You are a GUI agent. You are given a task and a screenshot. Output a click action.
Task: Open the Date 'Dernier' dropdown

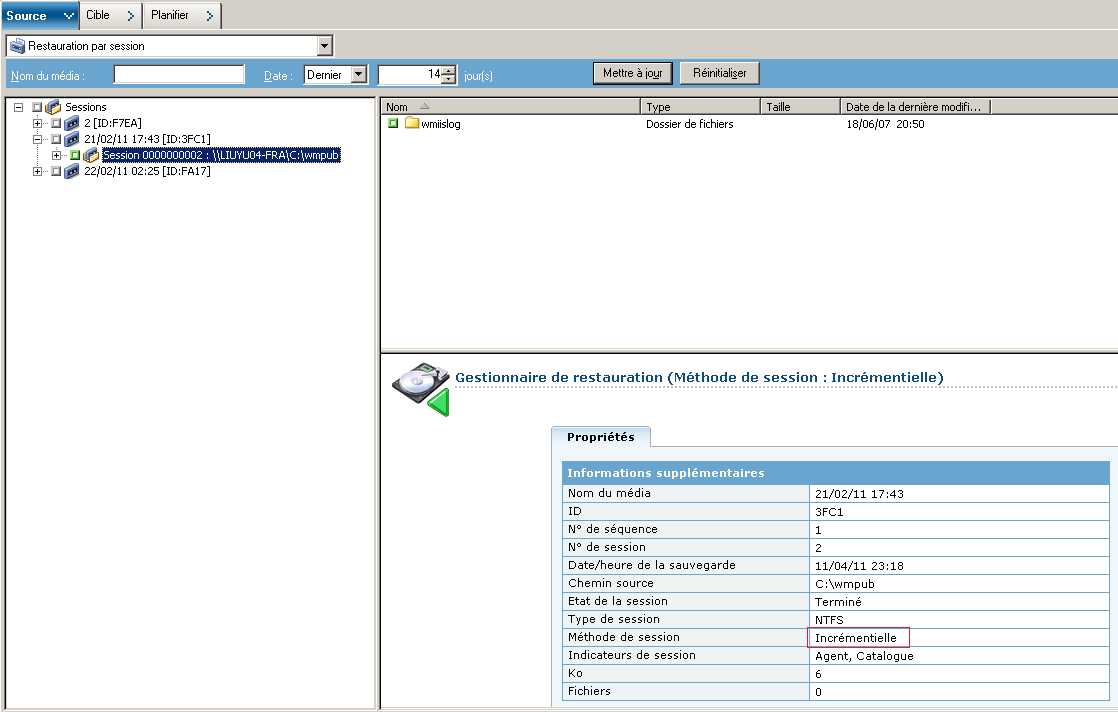pyautogui.click(x=359, y=75)
